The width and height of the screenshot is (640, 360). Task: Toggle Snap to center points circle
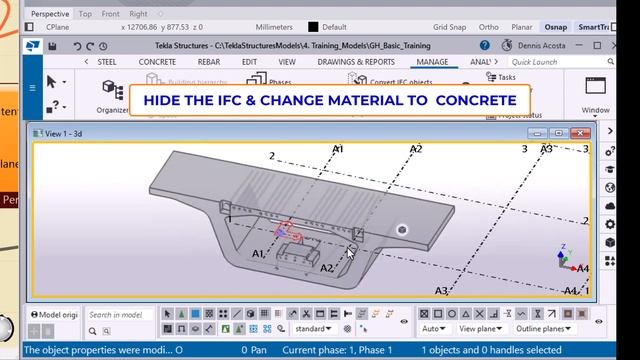452,313
